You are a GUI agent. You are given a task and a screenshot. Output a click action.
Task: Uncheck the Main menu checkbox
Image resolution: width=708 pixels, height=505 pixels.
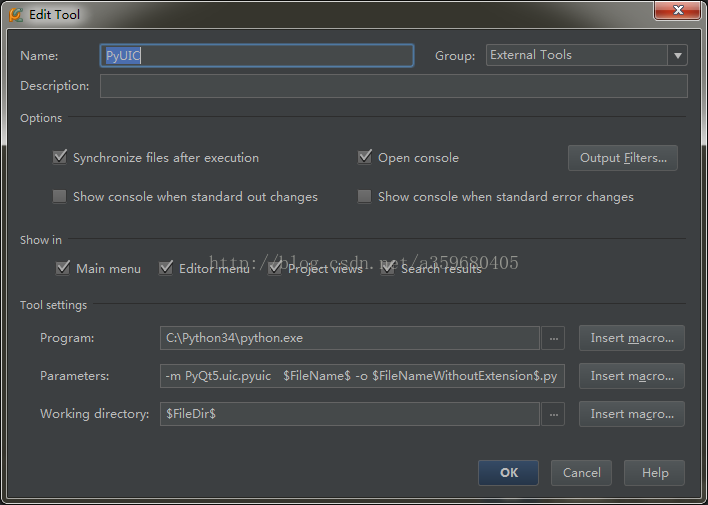[63, 269]
